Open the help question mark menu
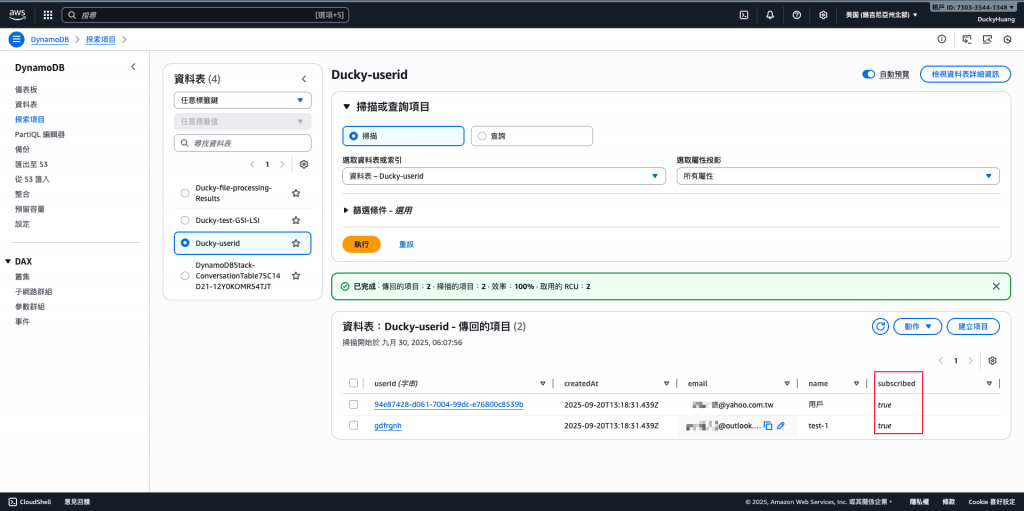 click(x=797, y=15)
